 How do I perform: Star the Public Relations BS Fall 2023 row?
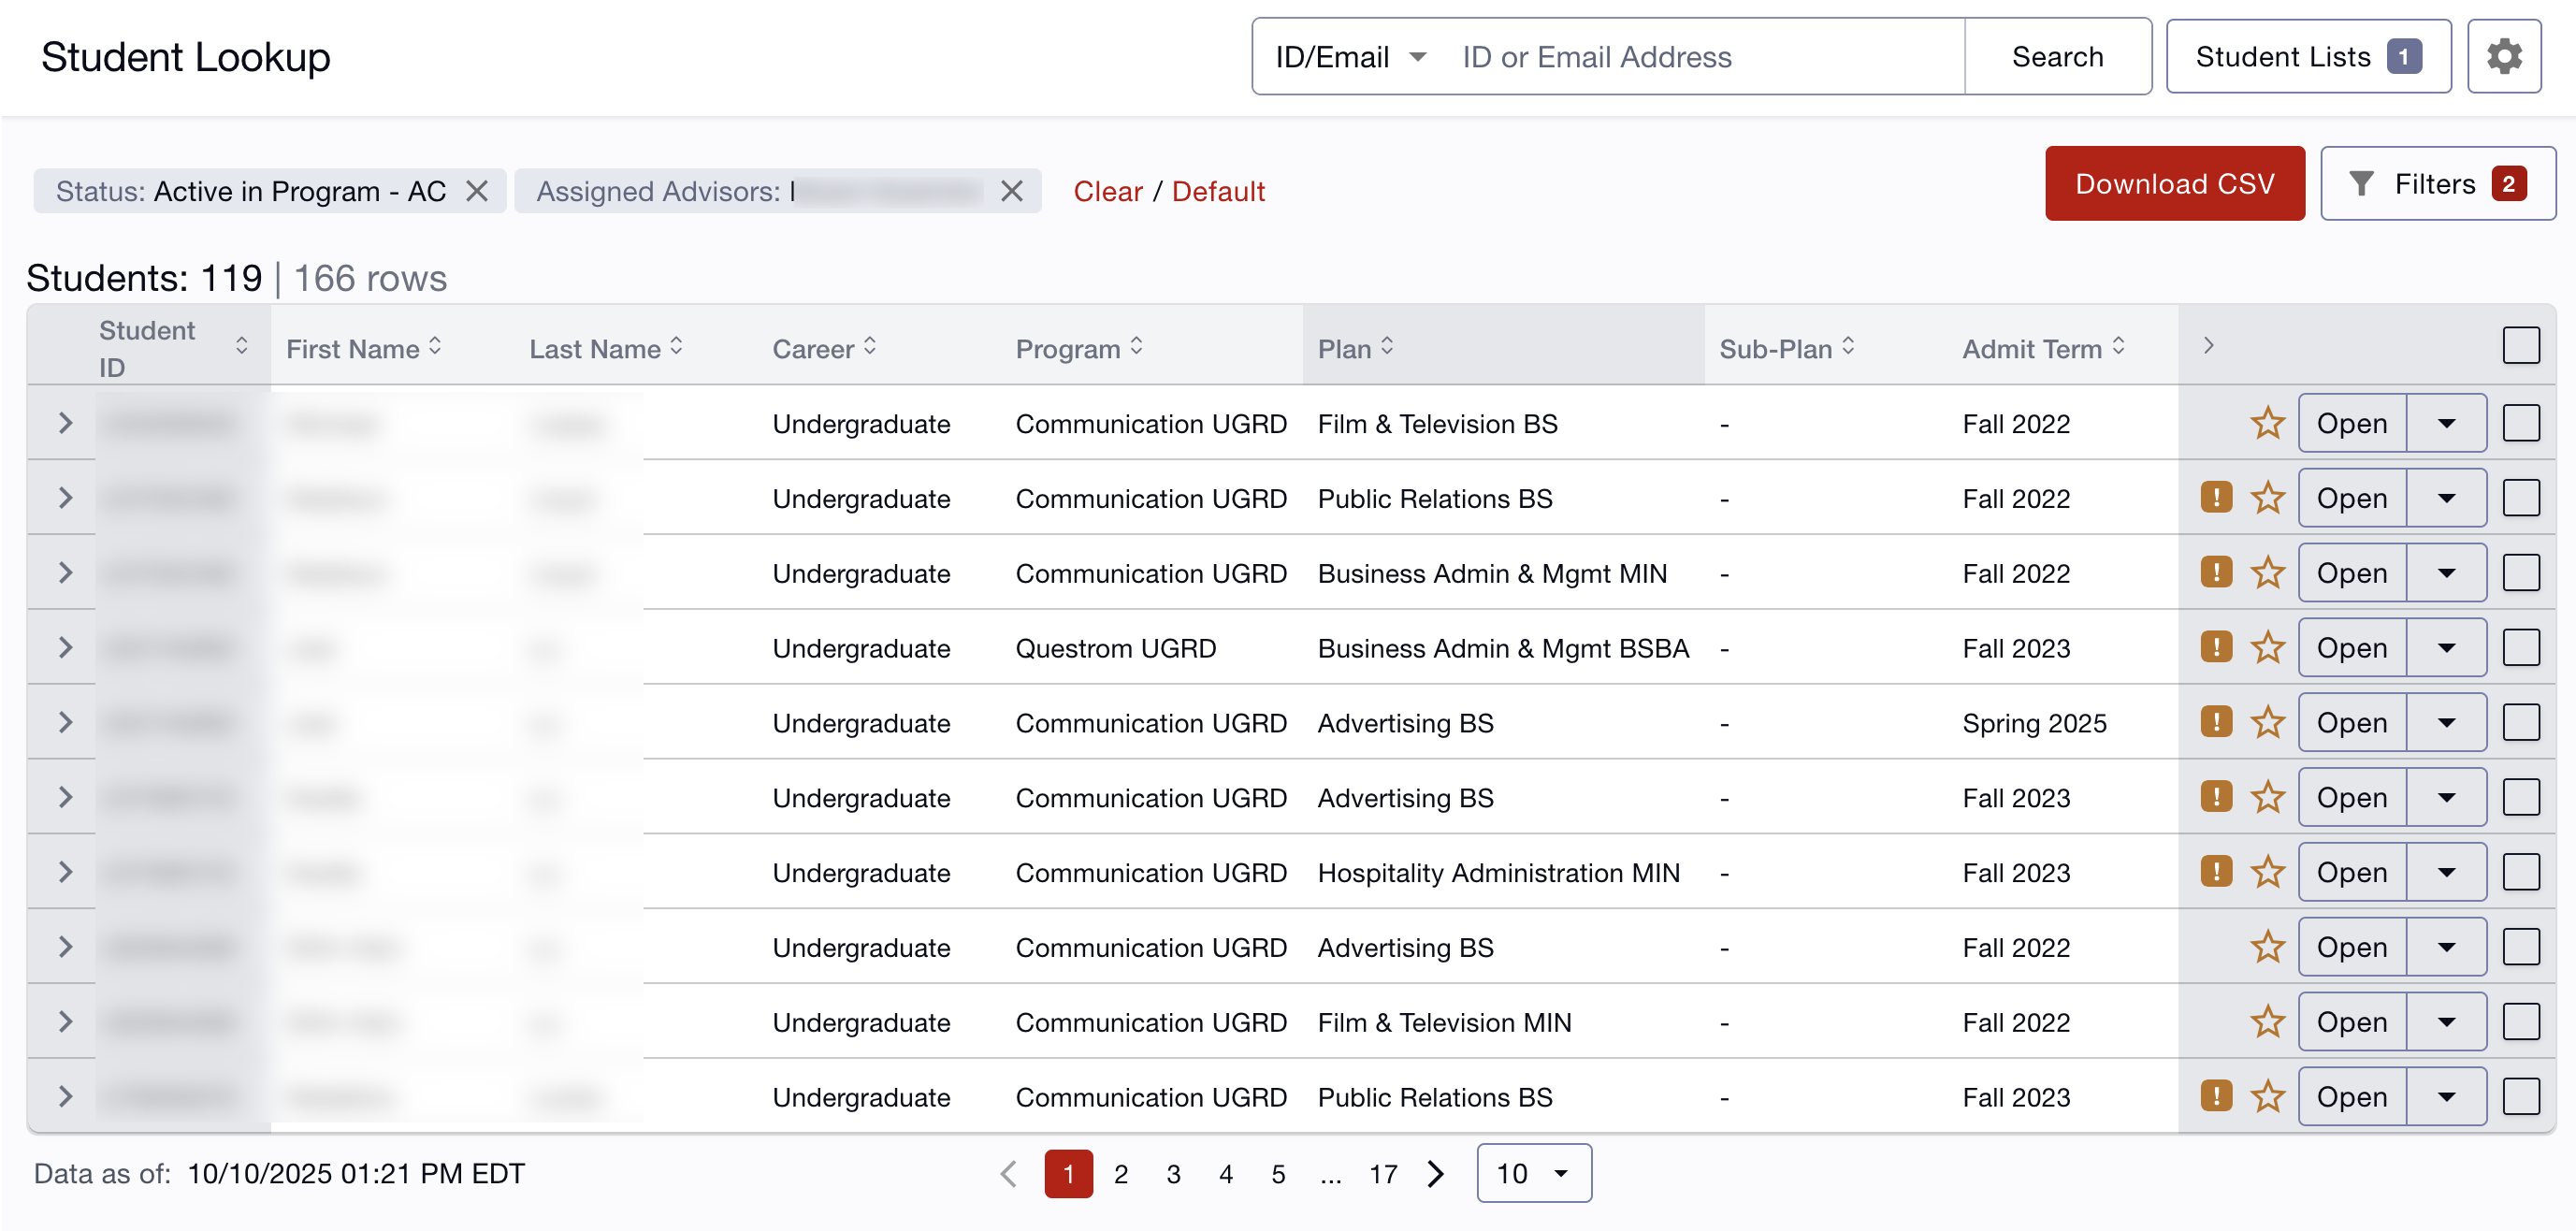point(2267,1097)
